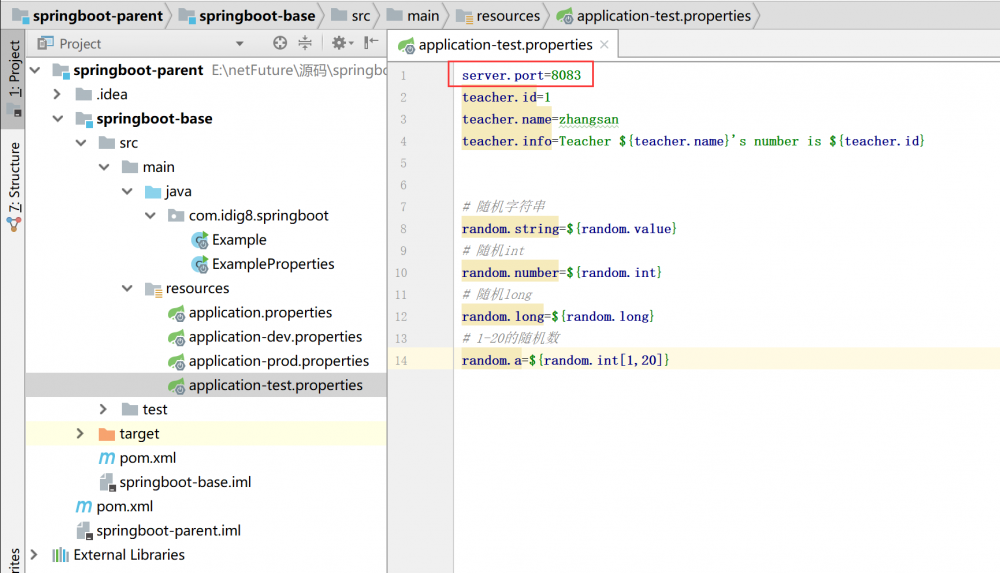1000x573 pixels.
Task: Click line 1 server.port=8083 in editor
Action: point(521,76)
